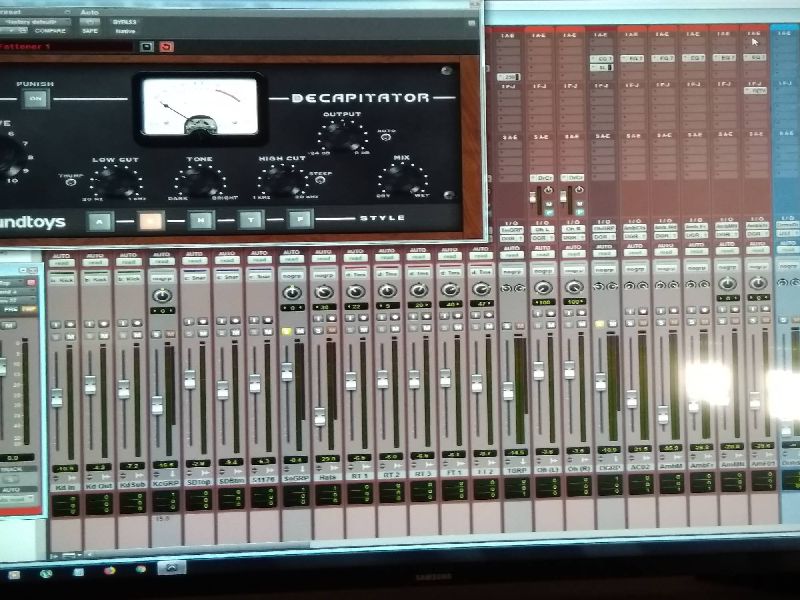
Task: Select the DGRP track name
Action: (x=609, y=467)
